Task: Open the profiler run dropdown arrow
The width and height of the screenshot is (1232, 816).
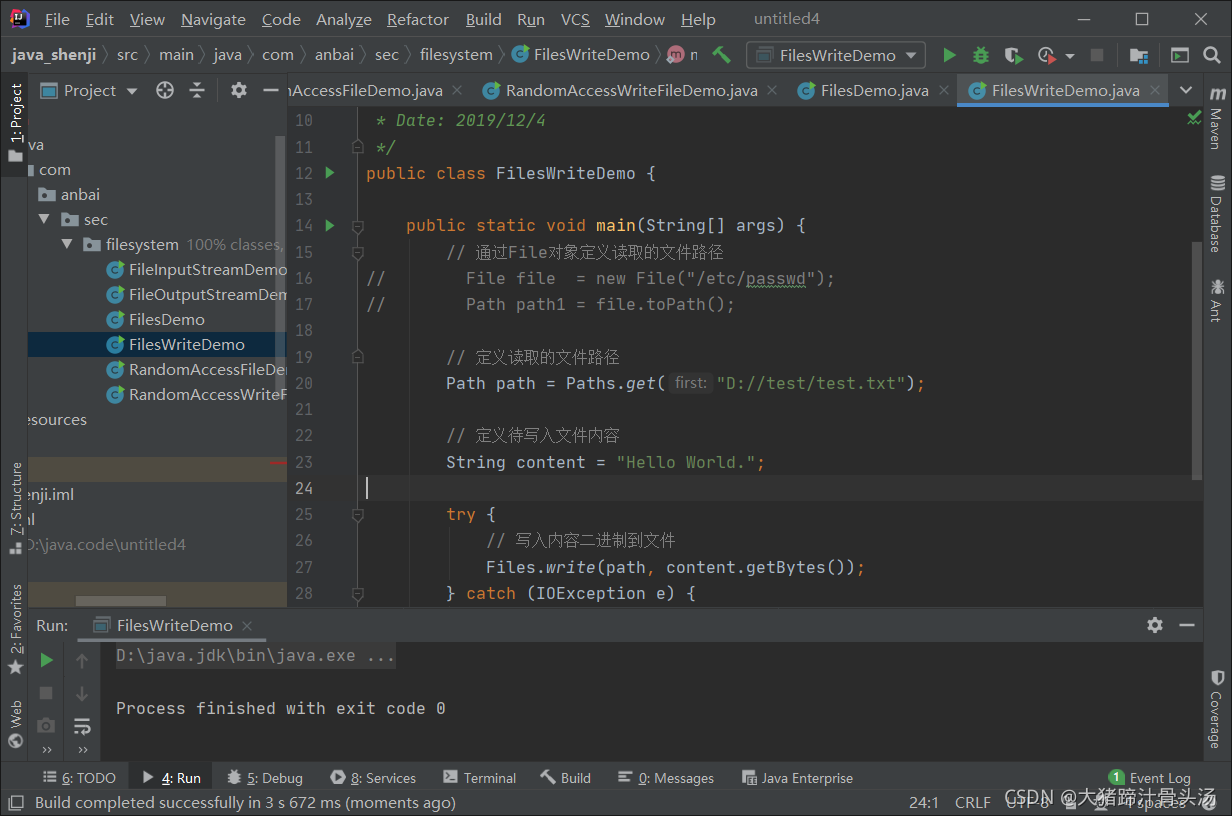Action: (x=1070, y=56)
